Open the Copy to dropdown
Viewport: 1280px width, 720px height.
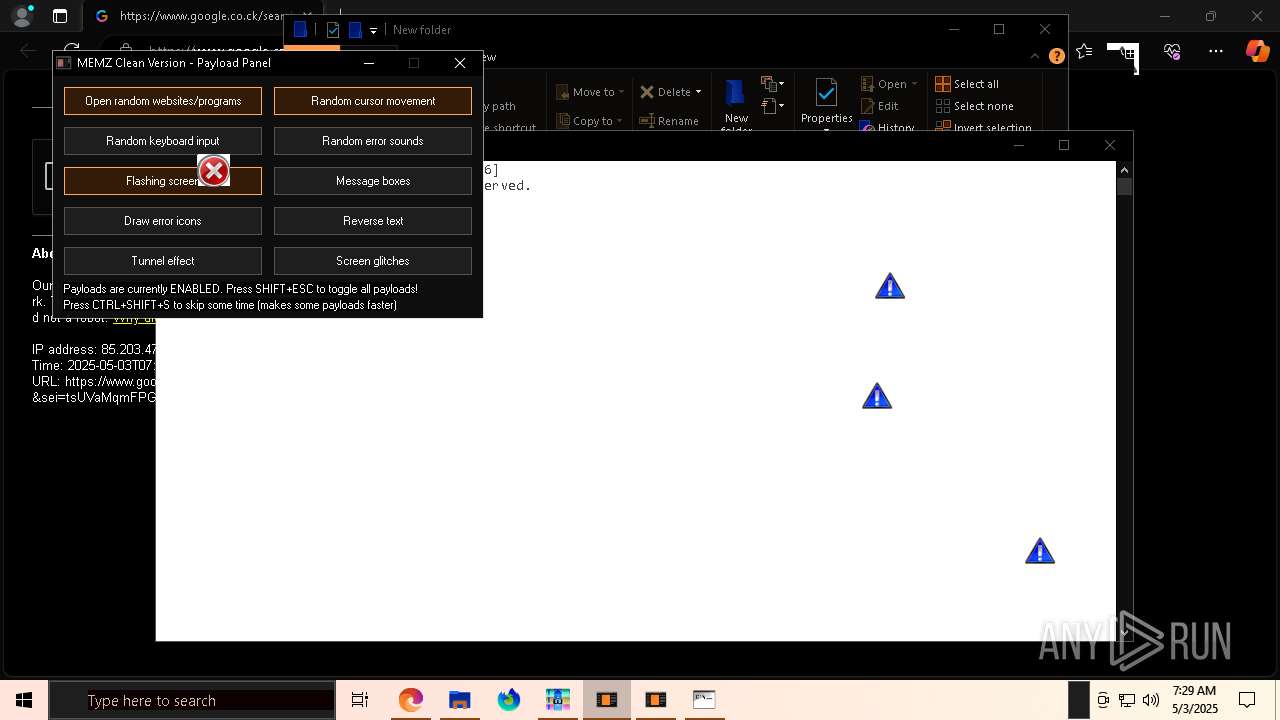tap(590, 121)
